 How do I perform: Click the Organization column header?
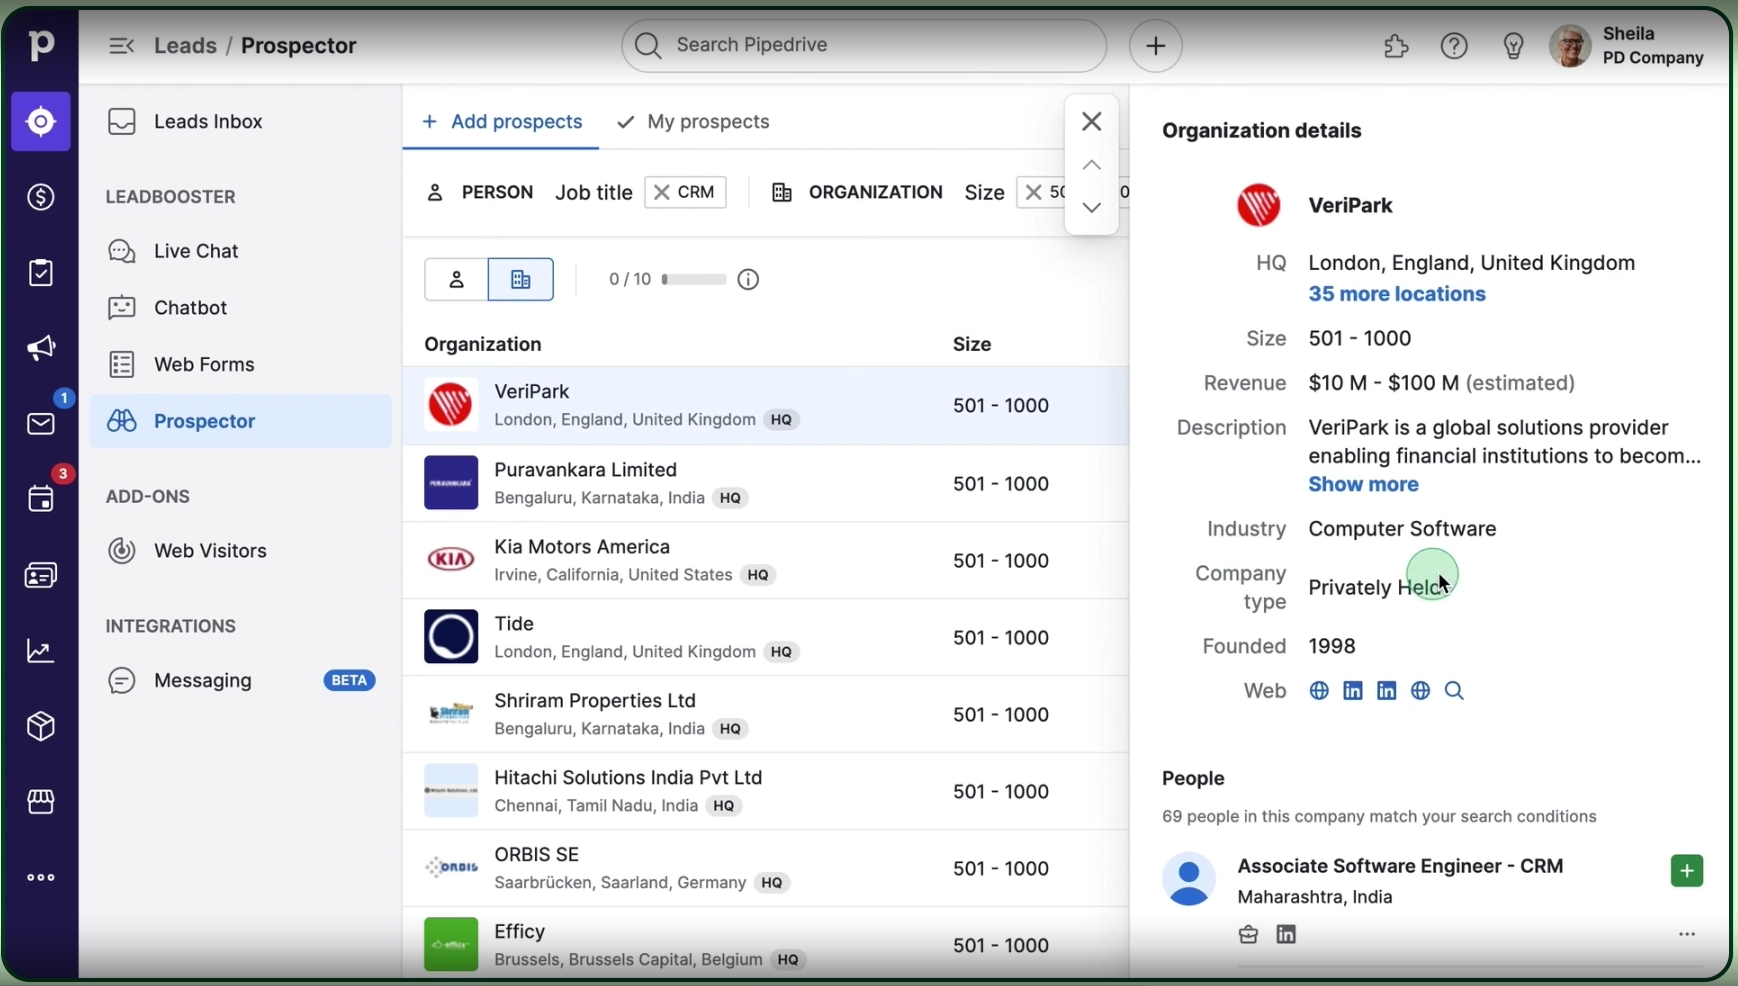pyautogui.click(x=483, y=345)
